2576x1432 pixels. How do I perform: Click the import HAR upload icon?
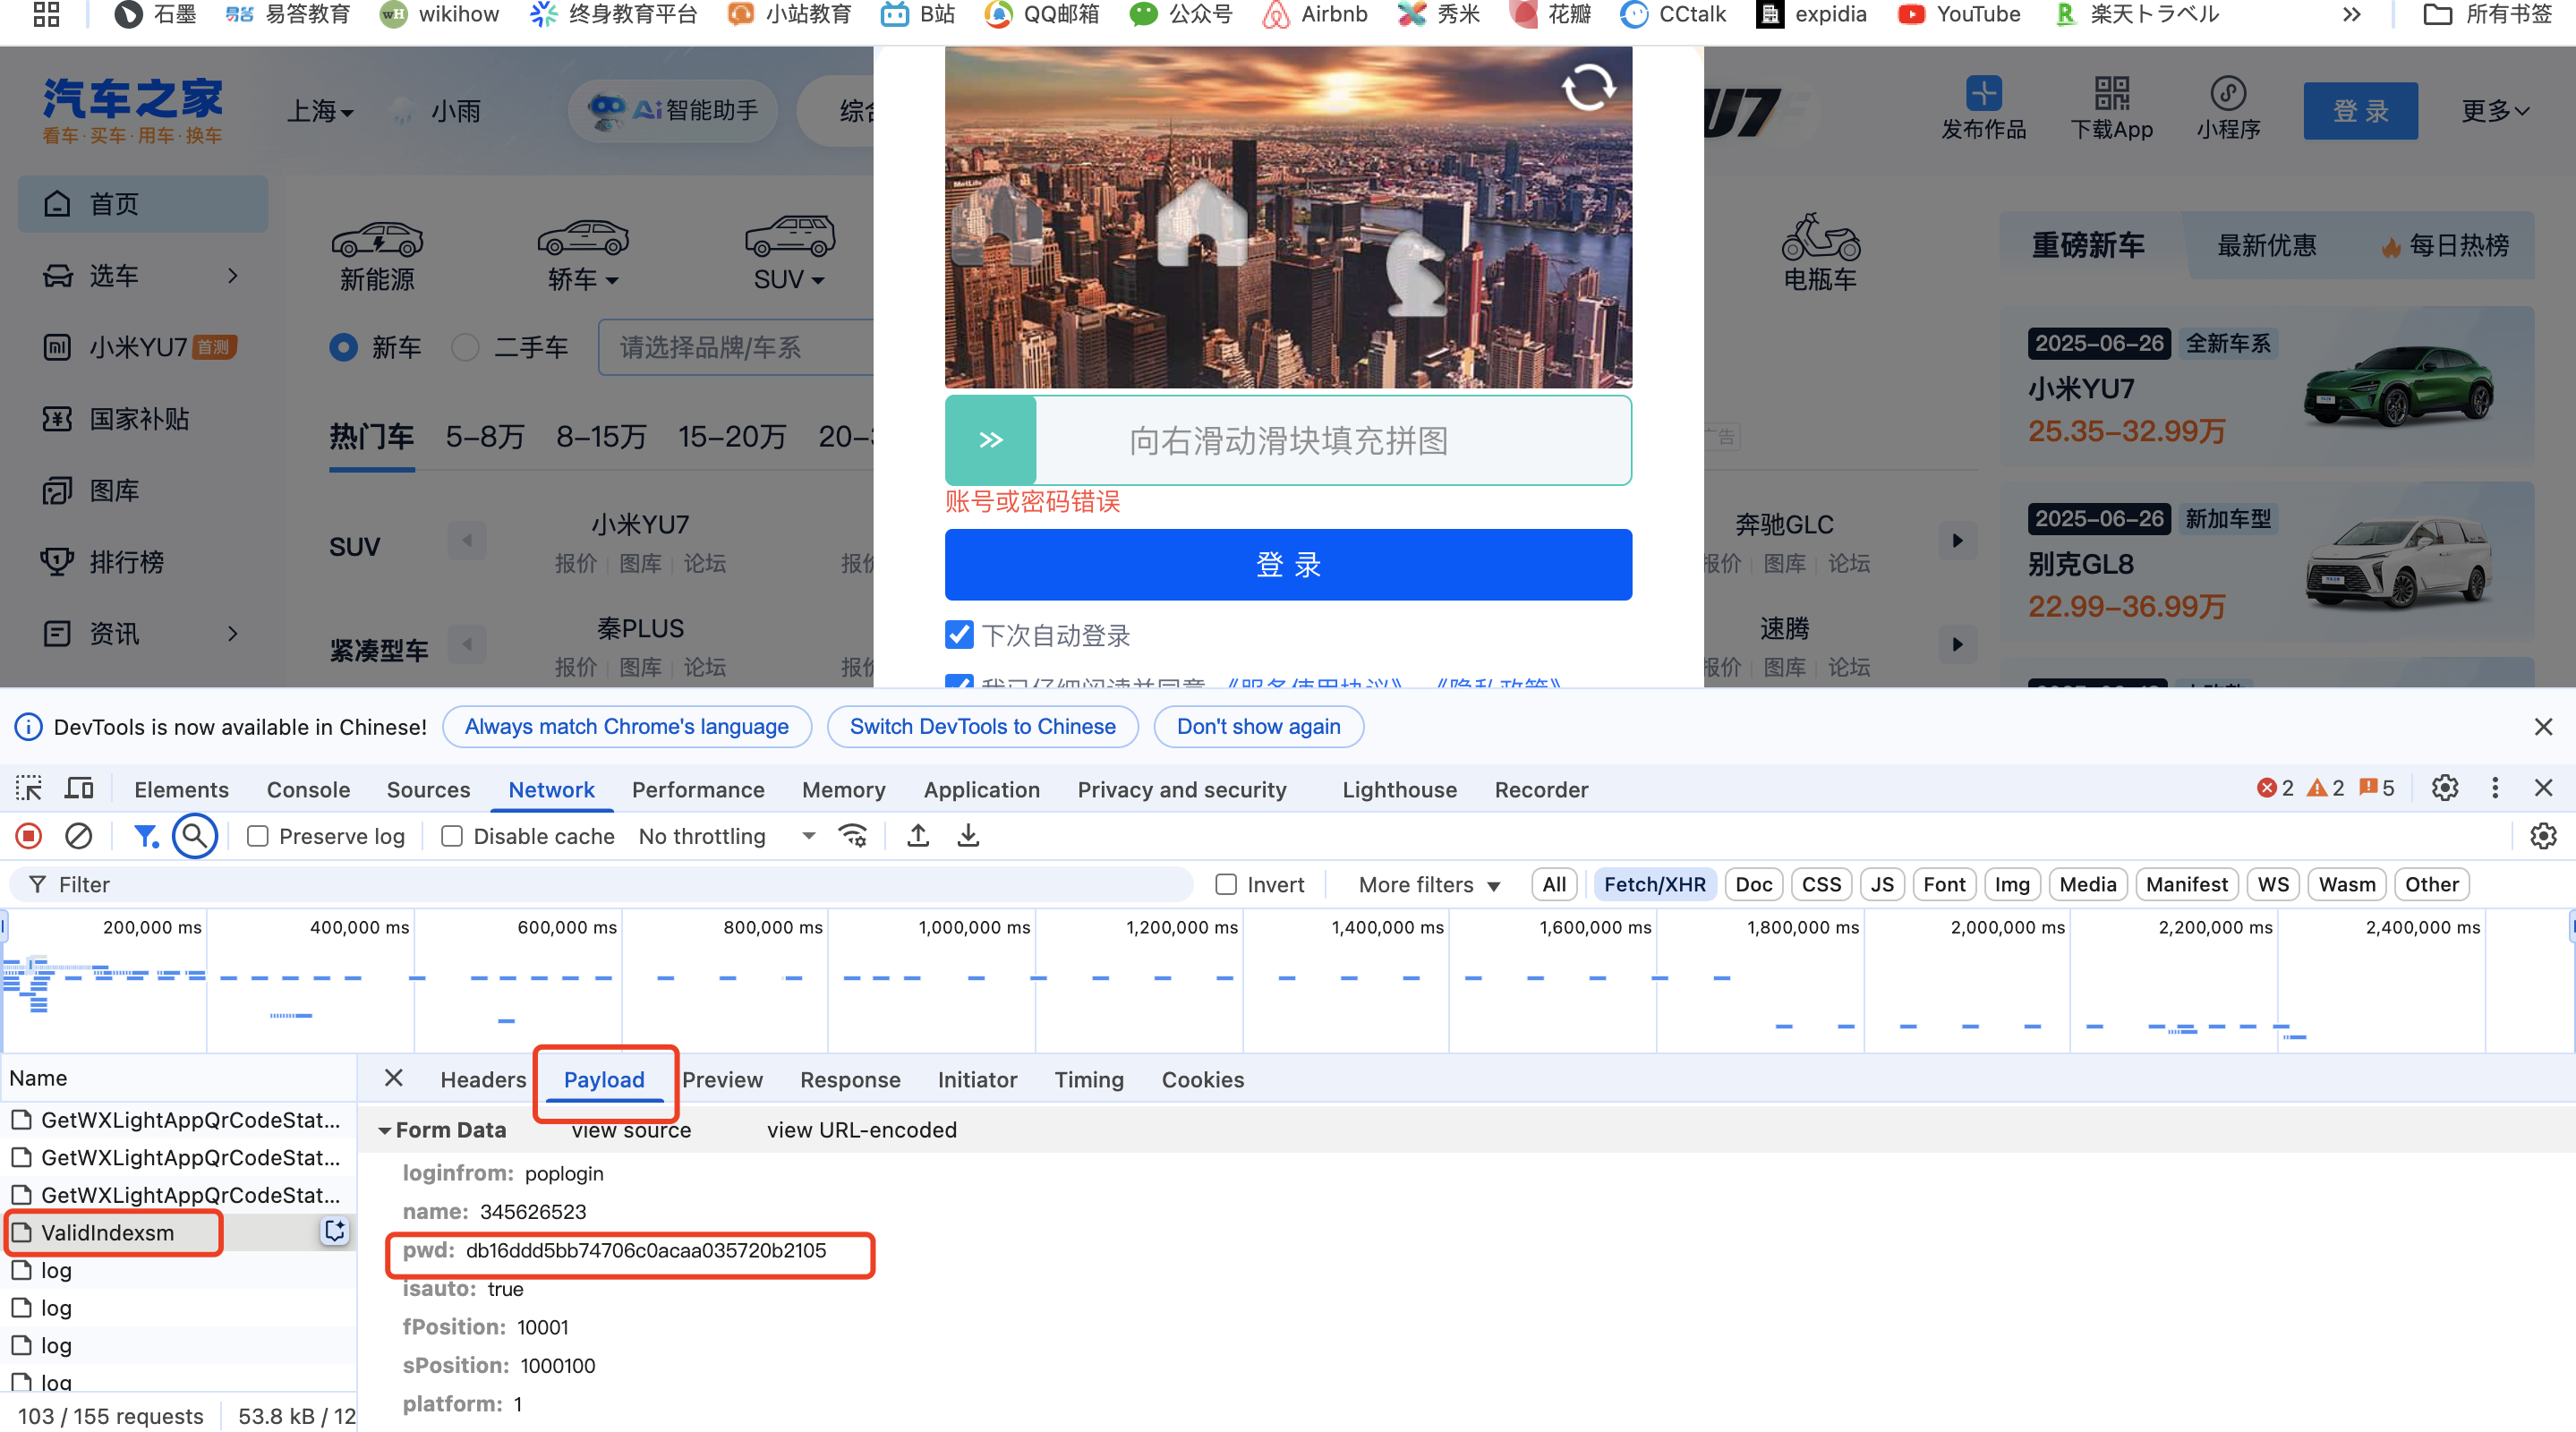click(918, 836)
